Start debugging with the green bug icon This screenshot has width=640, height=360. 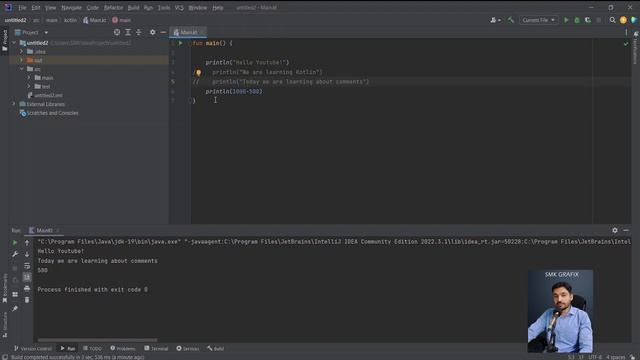[577, 20]
